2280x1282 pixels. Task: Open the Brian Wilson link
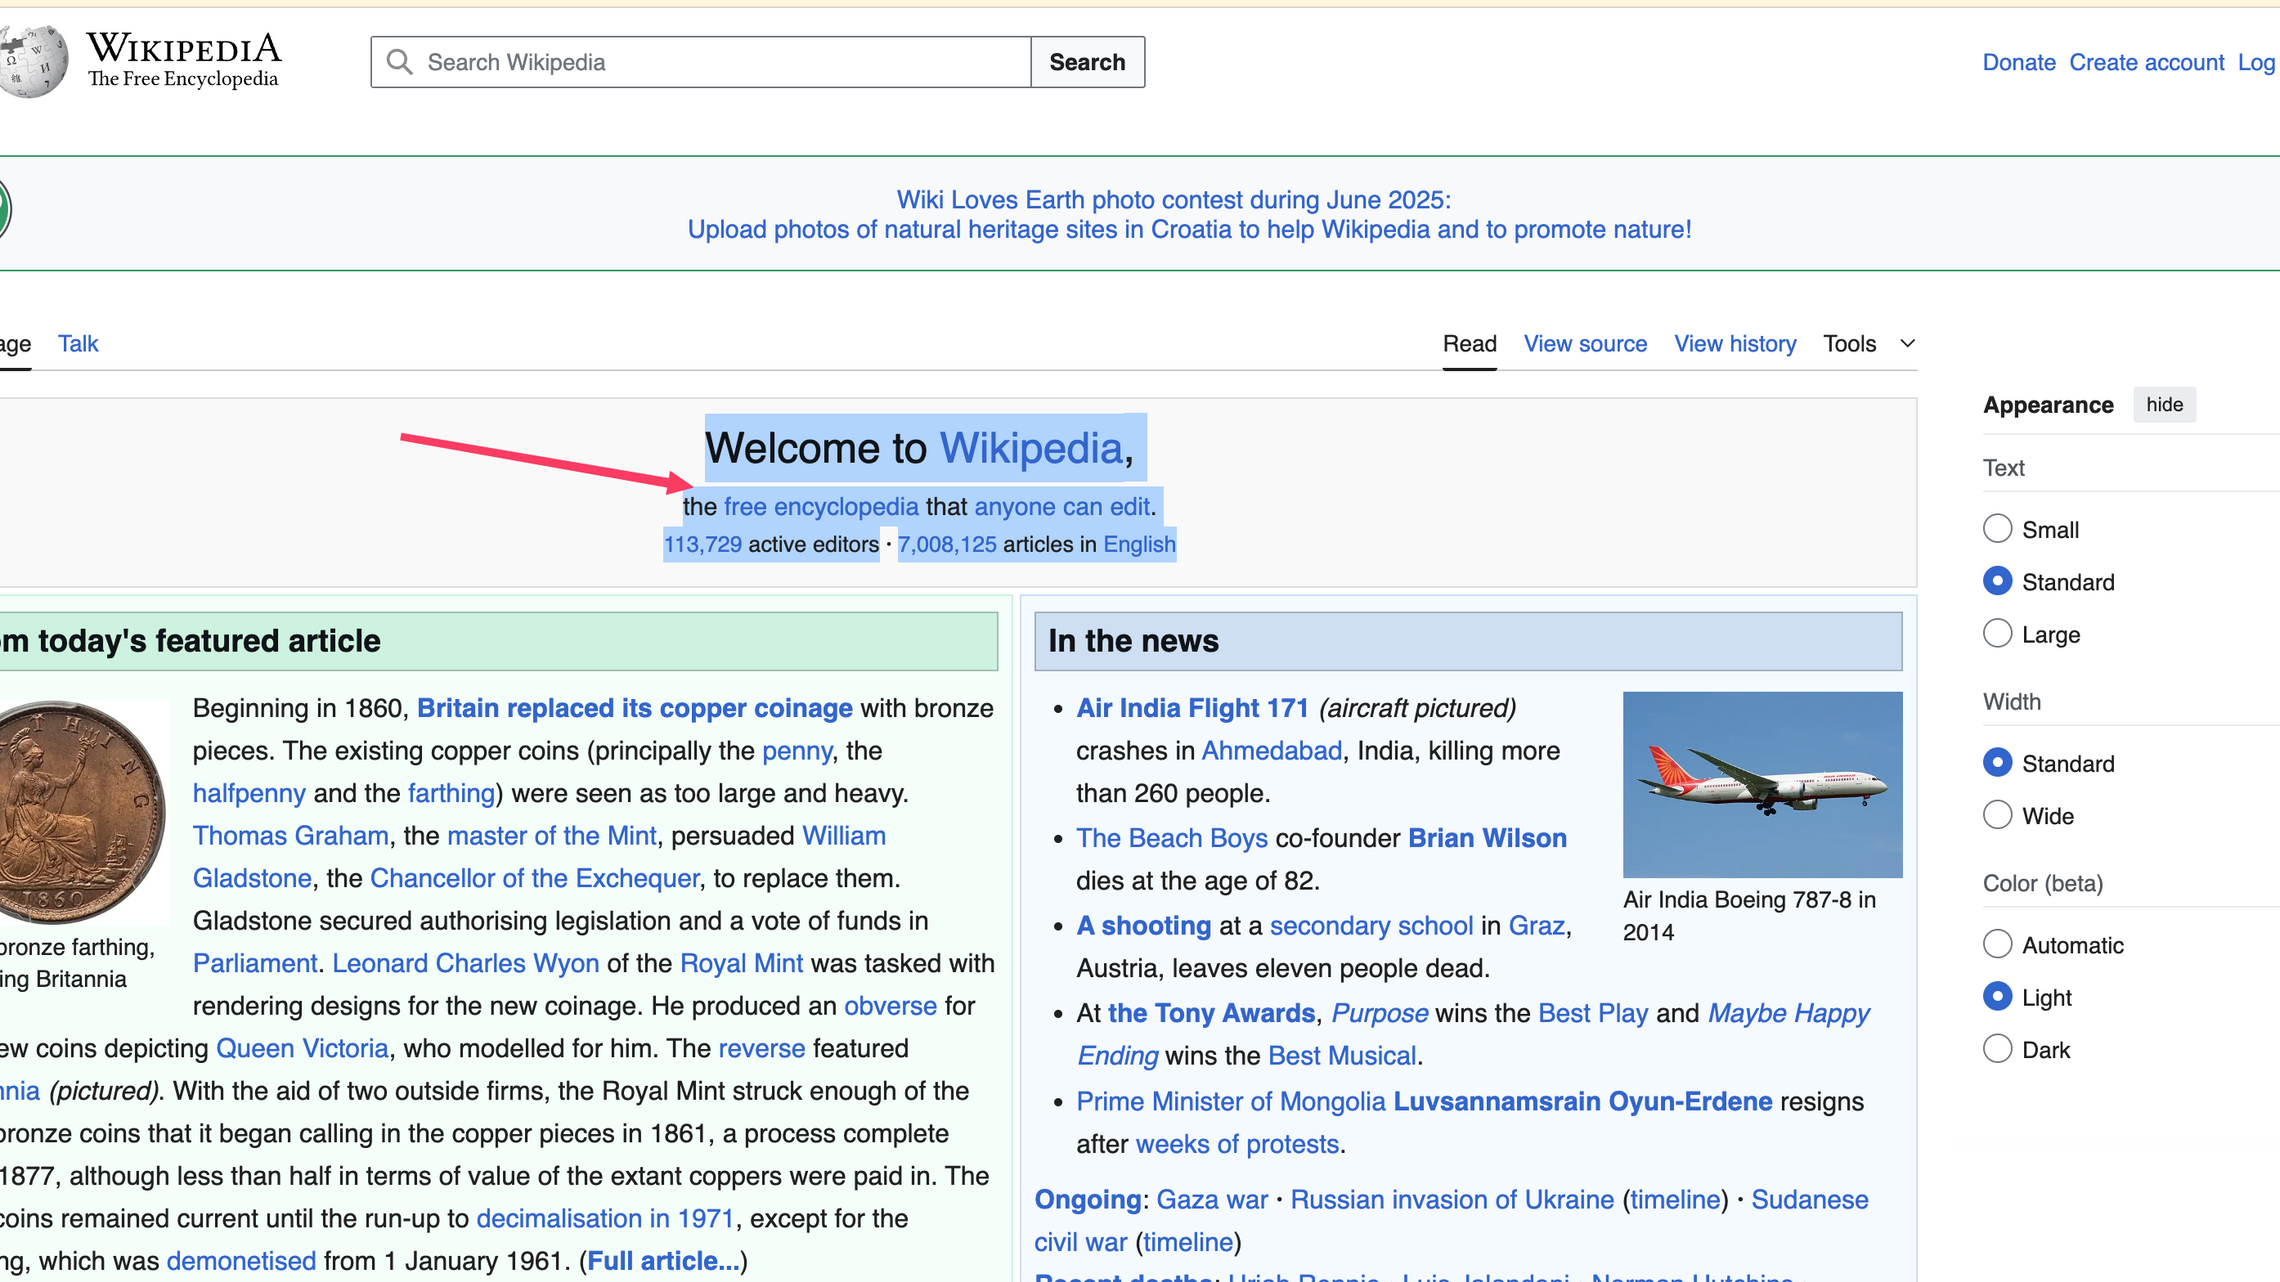click(1487, 838)
